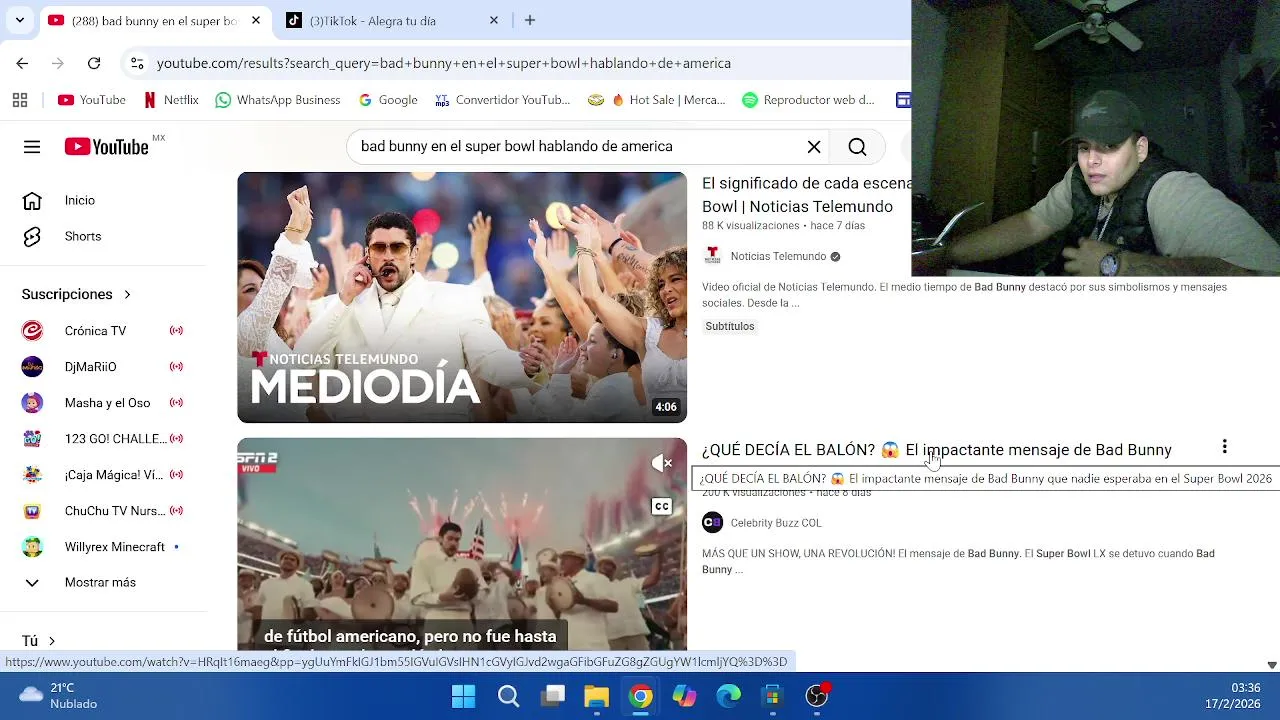Open the YouTube bookmark
The height and width of the screenshot is (720, 1280).
click(92, 100)
